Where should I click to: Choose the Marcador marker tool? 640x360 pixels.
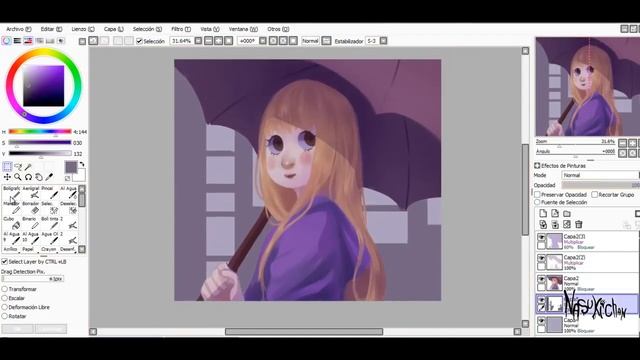(12, 208)
